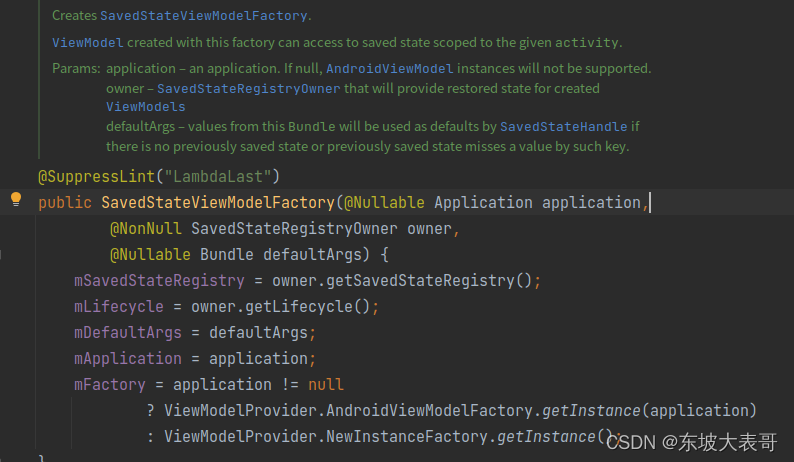794x462 pixels.
Task: Click the public keyword
Action: click(x=65, y=203)
